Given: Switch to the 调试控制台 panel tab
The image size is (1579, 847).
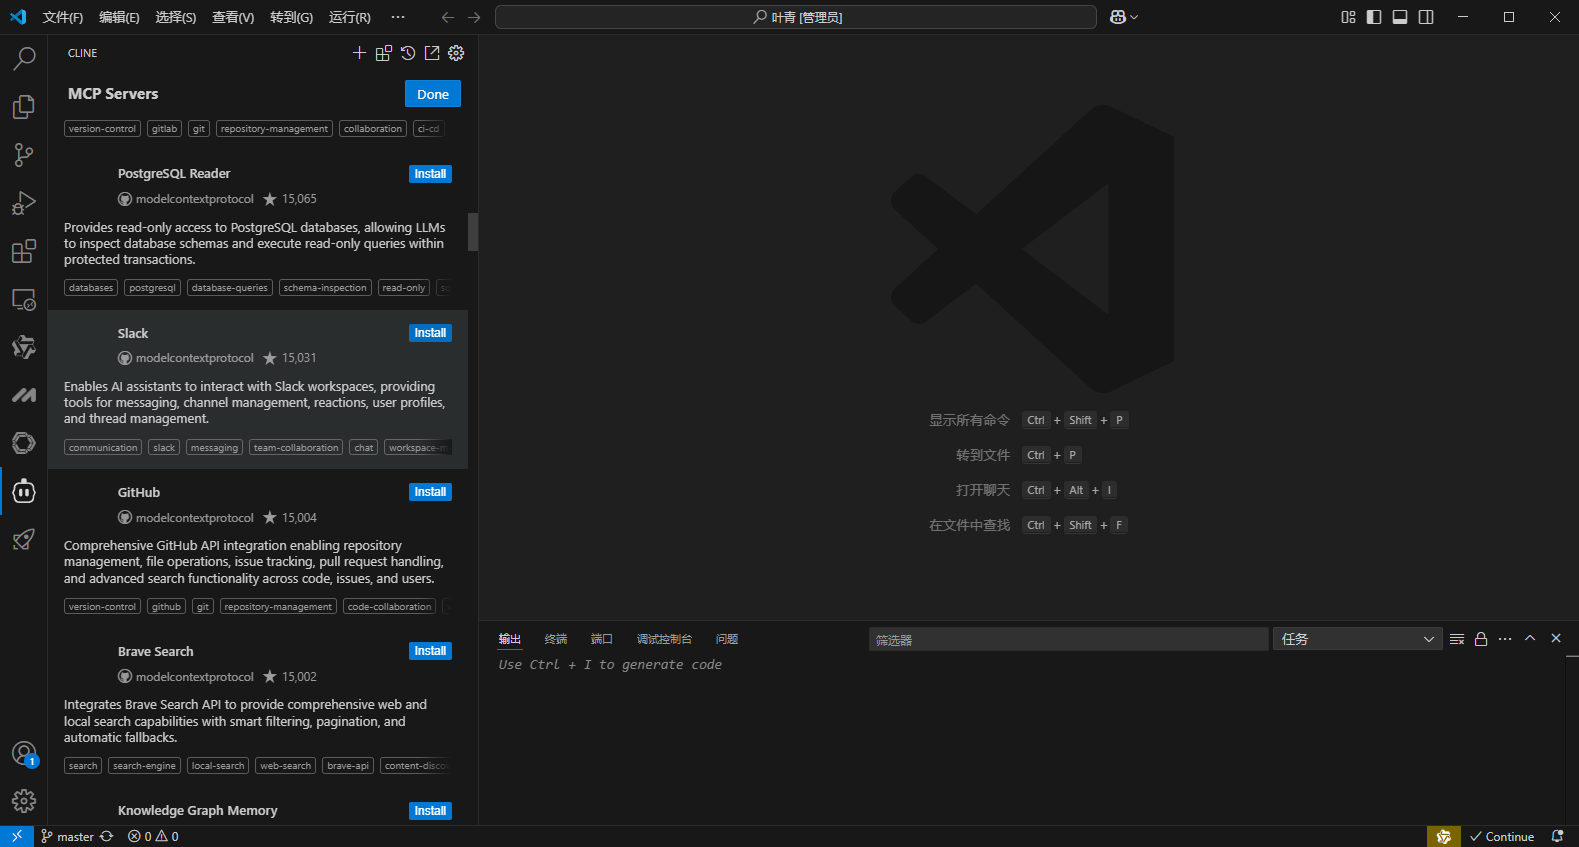Looking at the screenshot, I should pyautogui.click(x=664, y=639).
